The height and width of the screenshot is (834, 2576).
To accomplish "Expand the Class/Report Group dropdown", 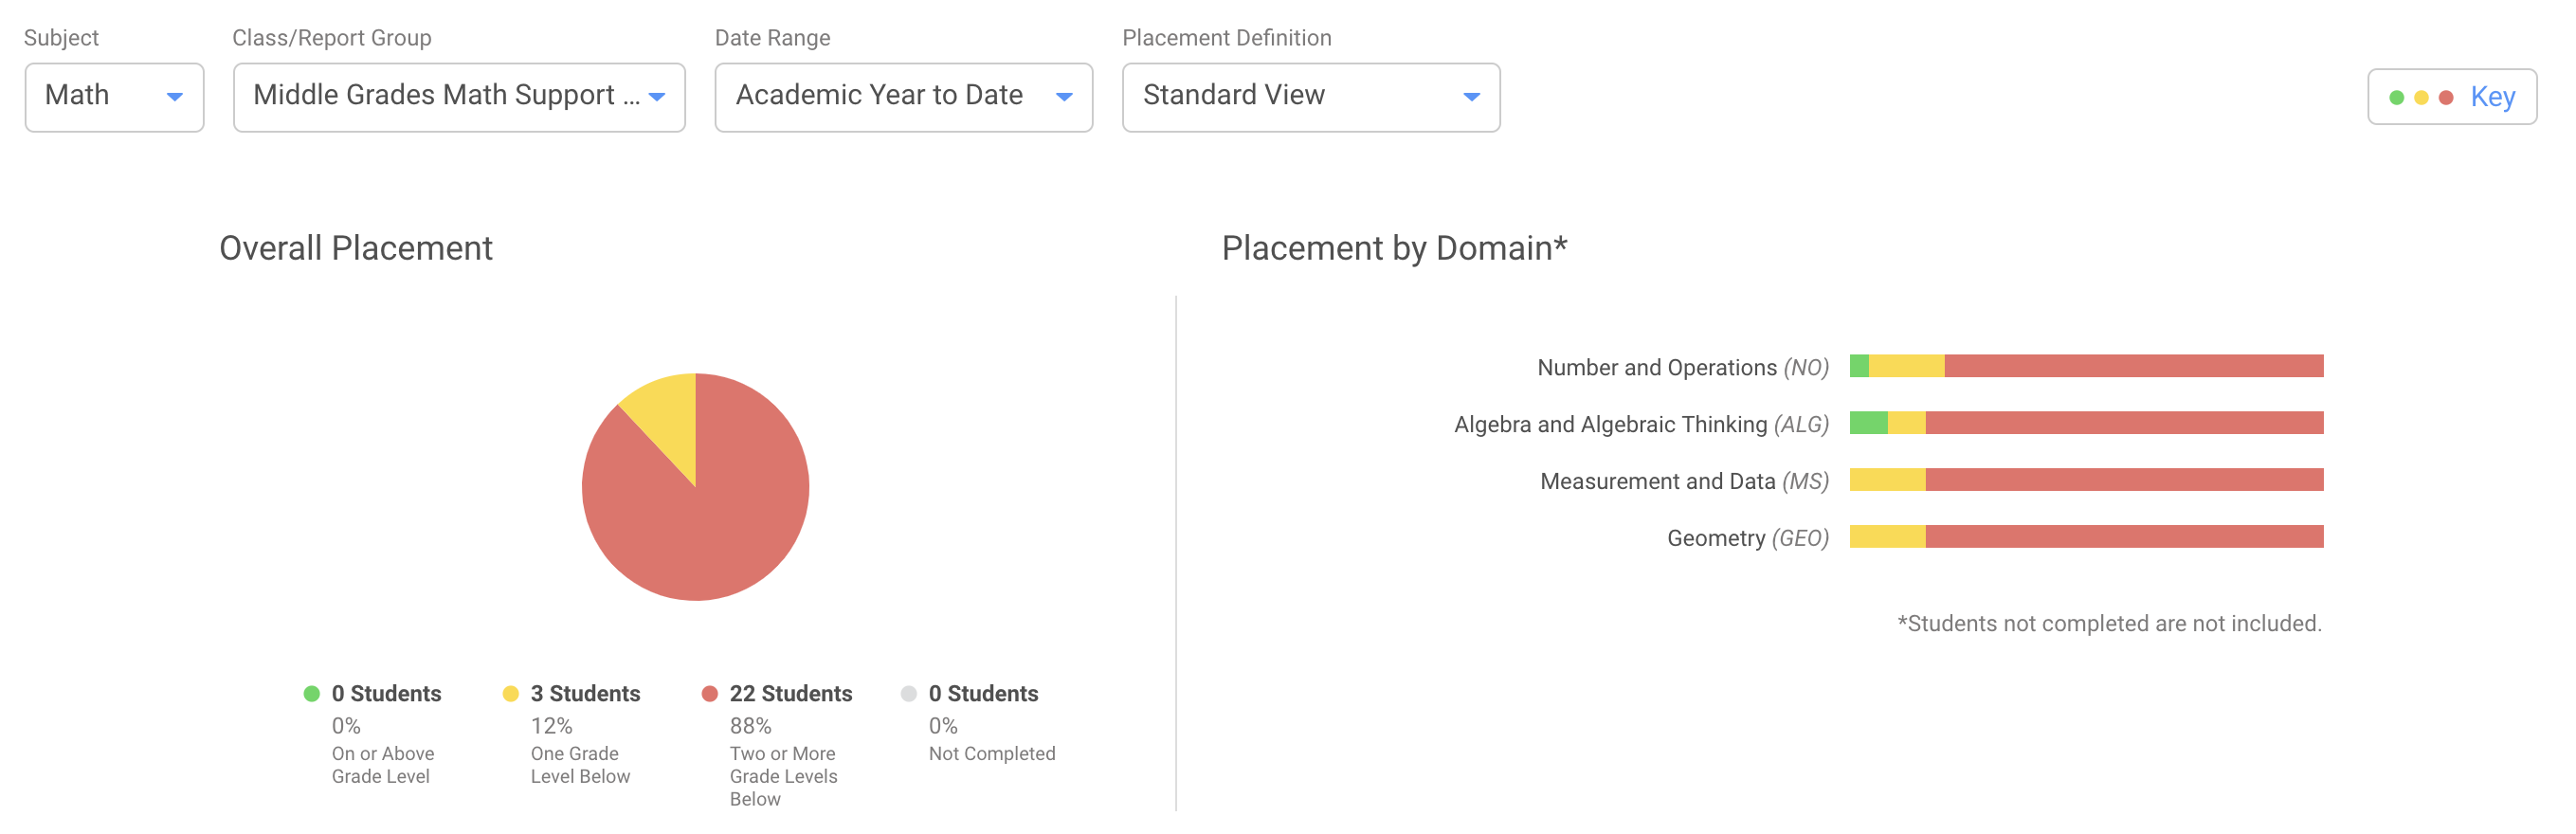I will tap(458, 97).
